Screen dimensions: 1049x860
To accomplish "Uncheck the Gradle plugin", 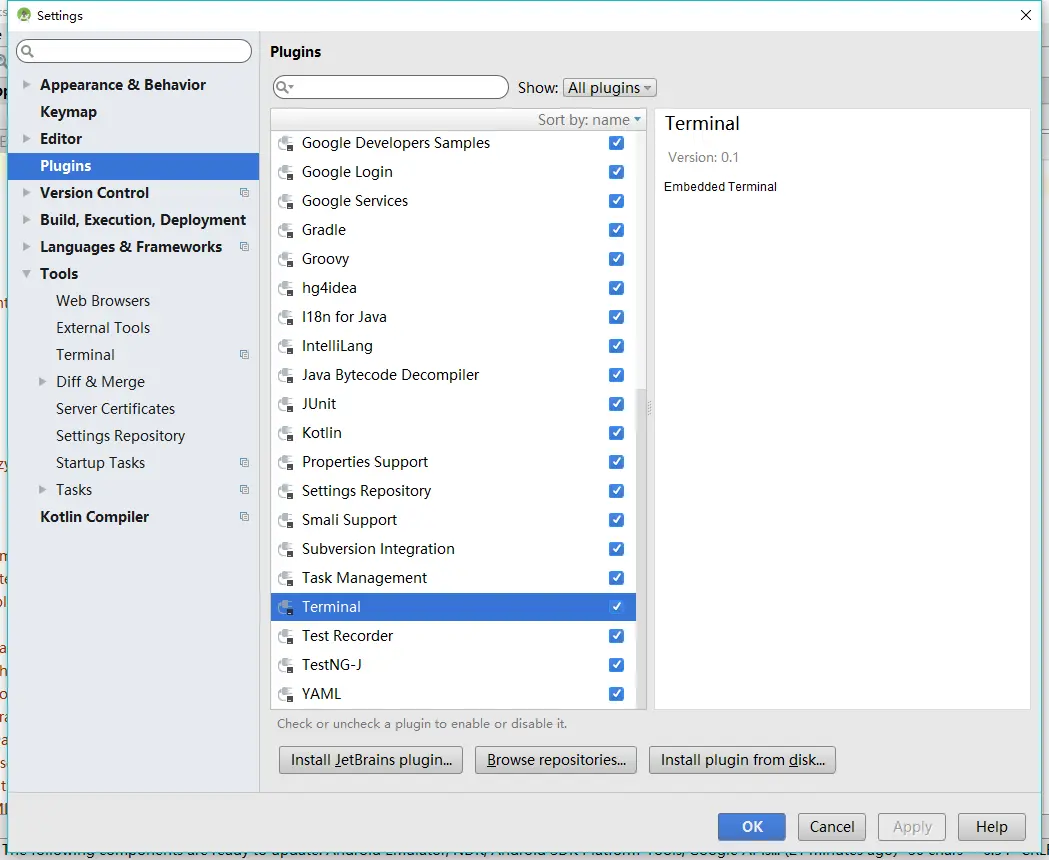I will (616, 230).
